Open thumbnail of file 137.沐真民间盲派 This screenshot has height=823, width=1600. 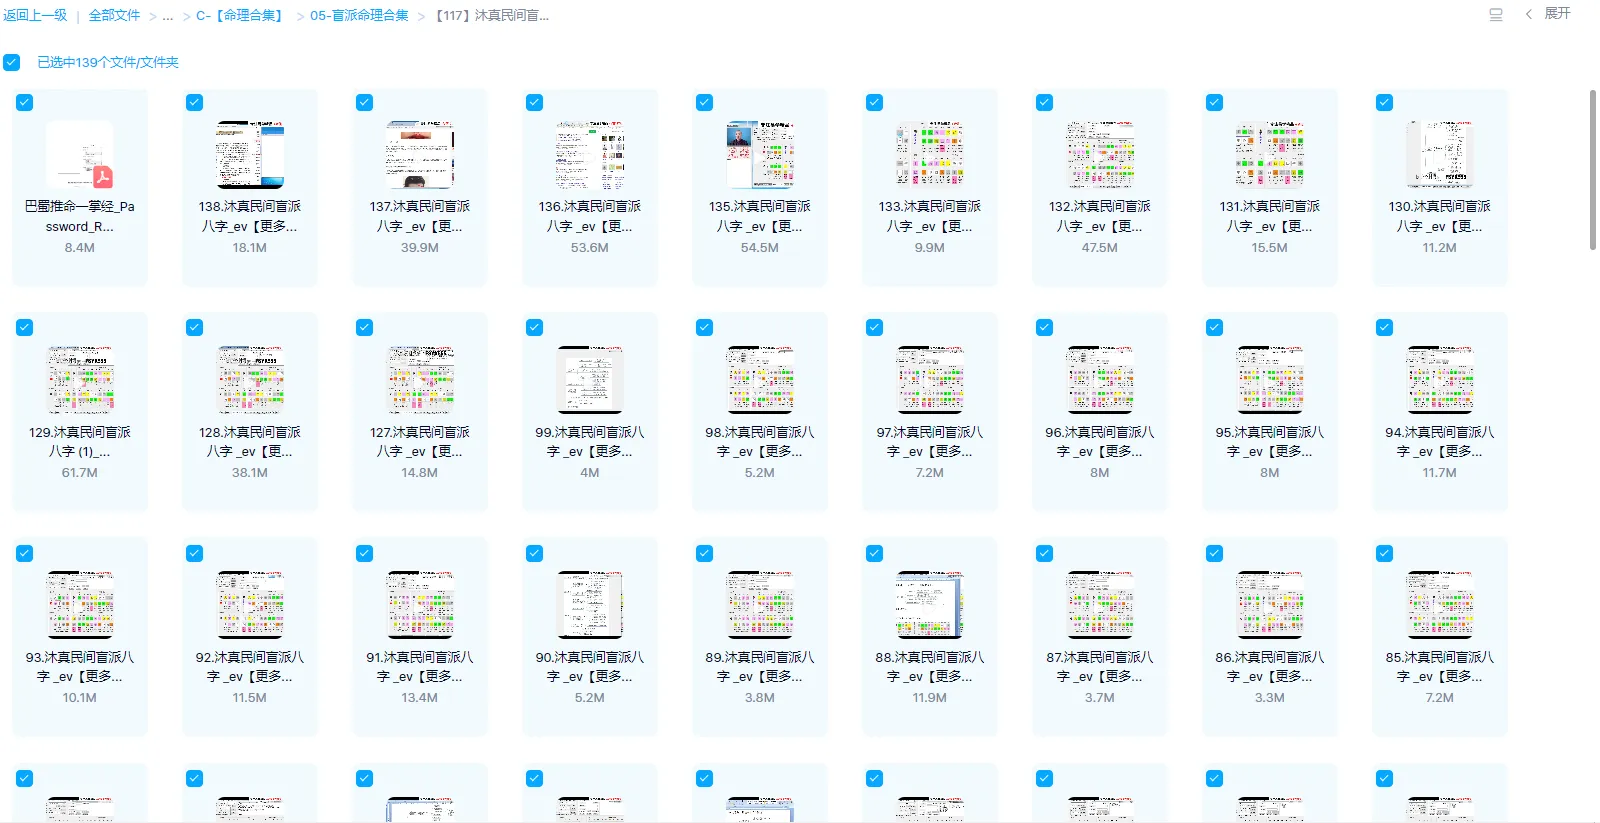(x=420, y=155)
